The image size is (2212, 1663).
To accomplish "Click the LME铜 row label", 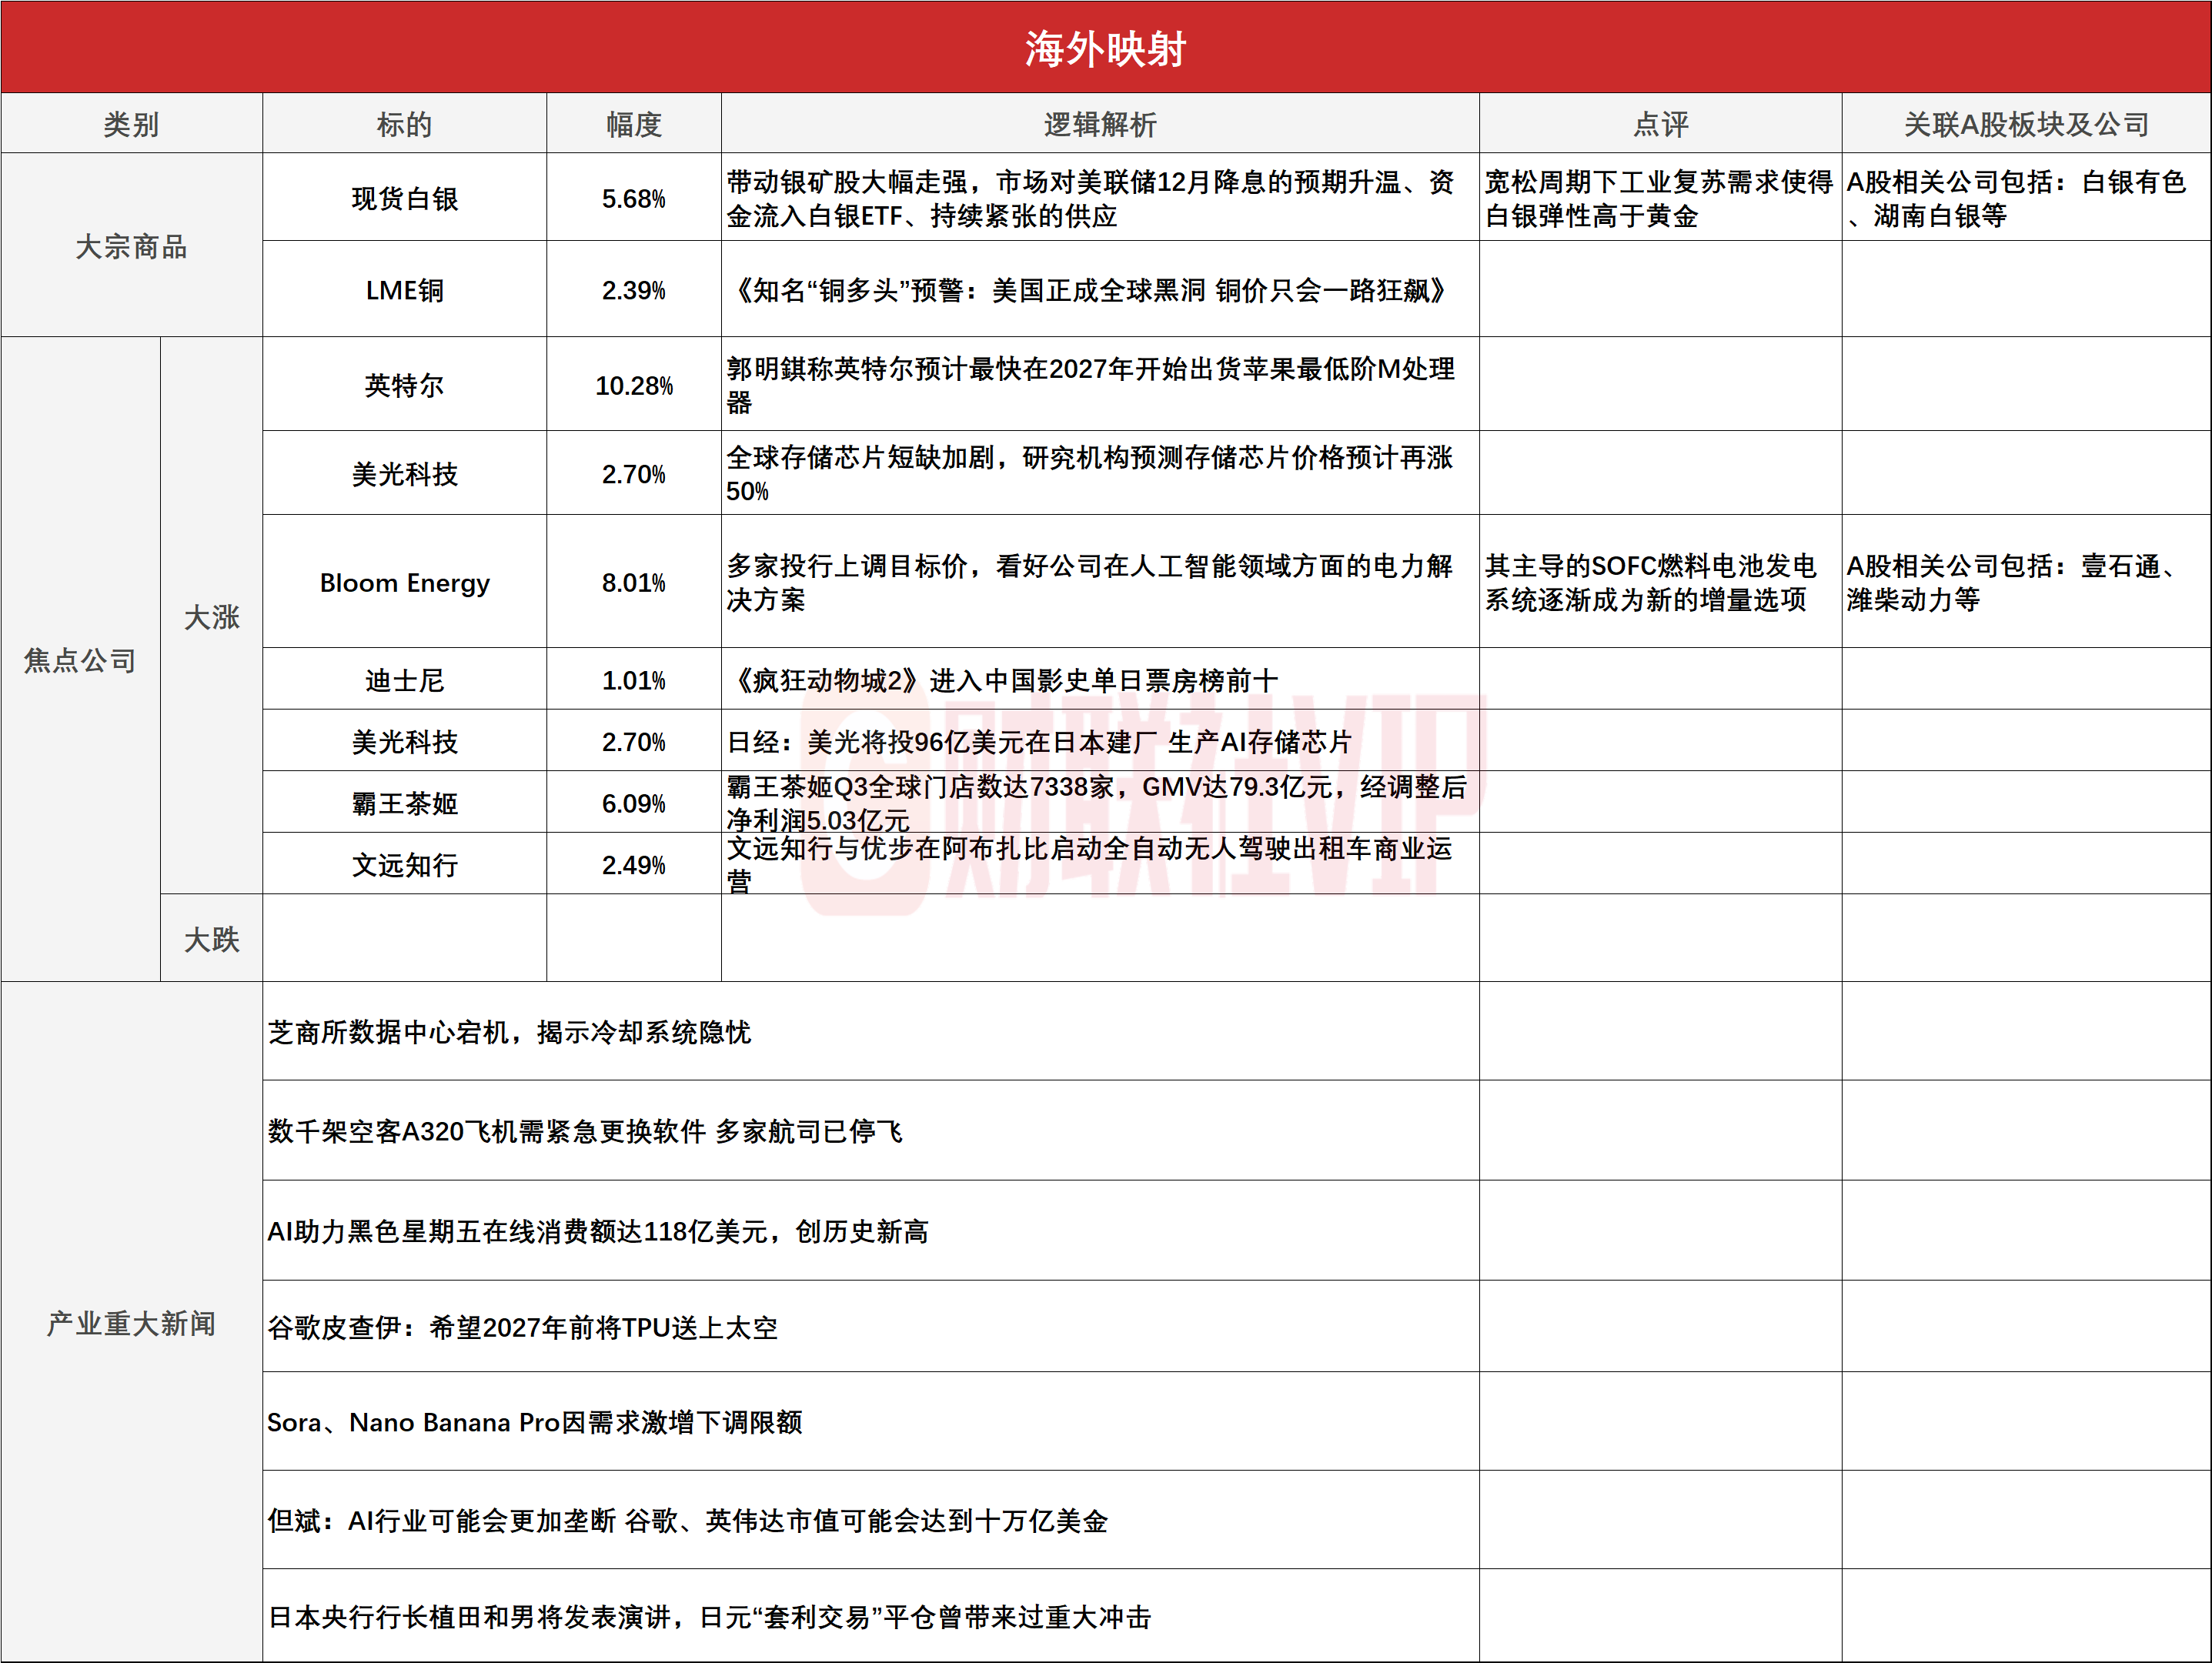I will [x=404, y=290].
